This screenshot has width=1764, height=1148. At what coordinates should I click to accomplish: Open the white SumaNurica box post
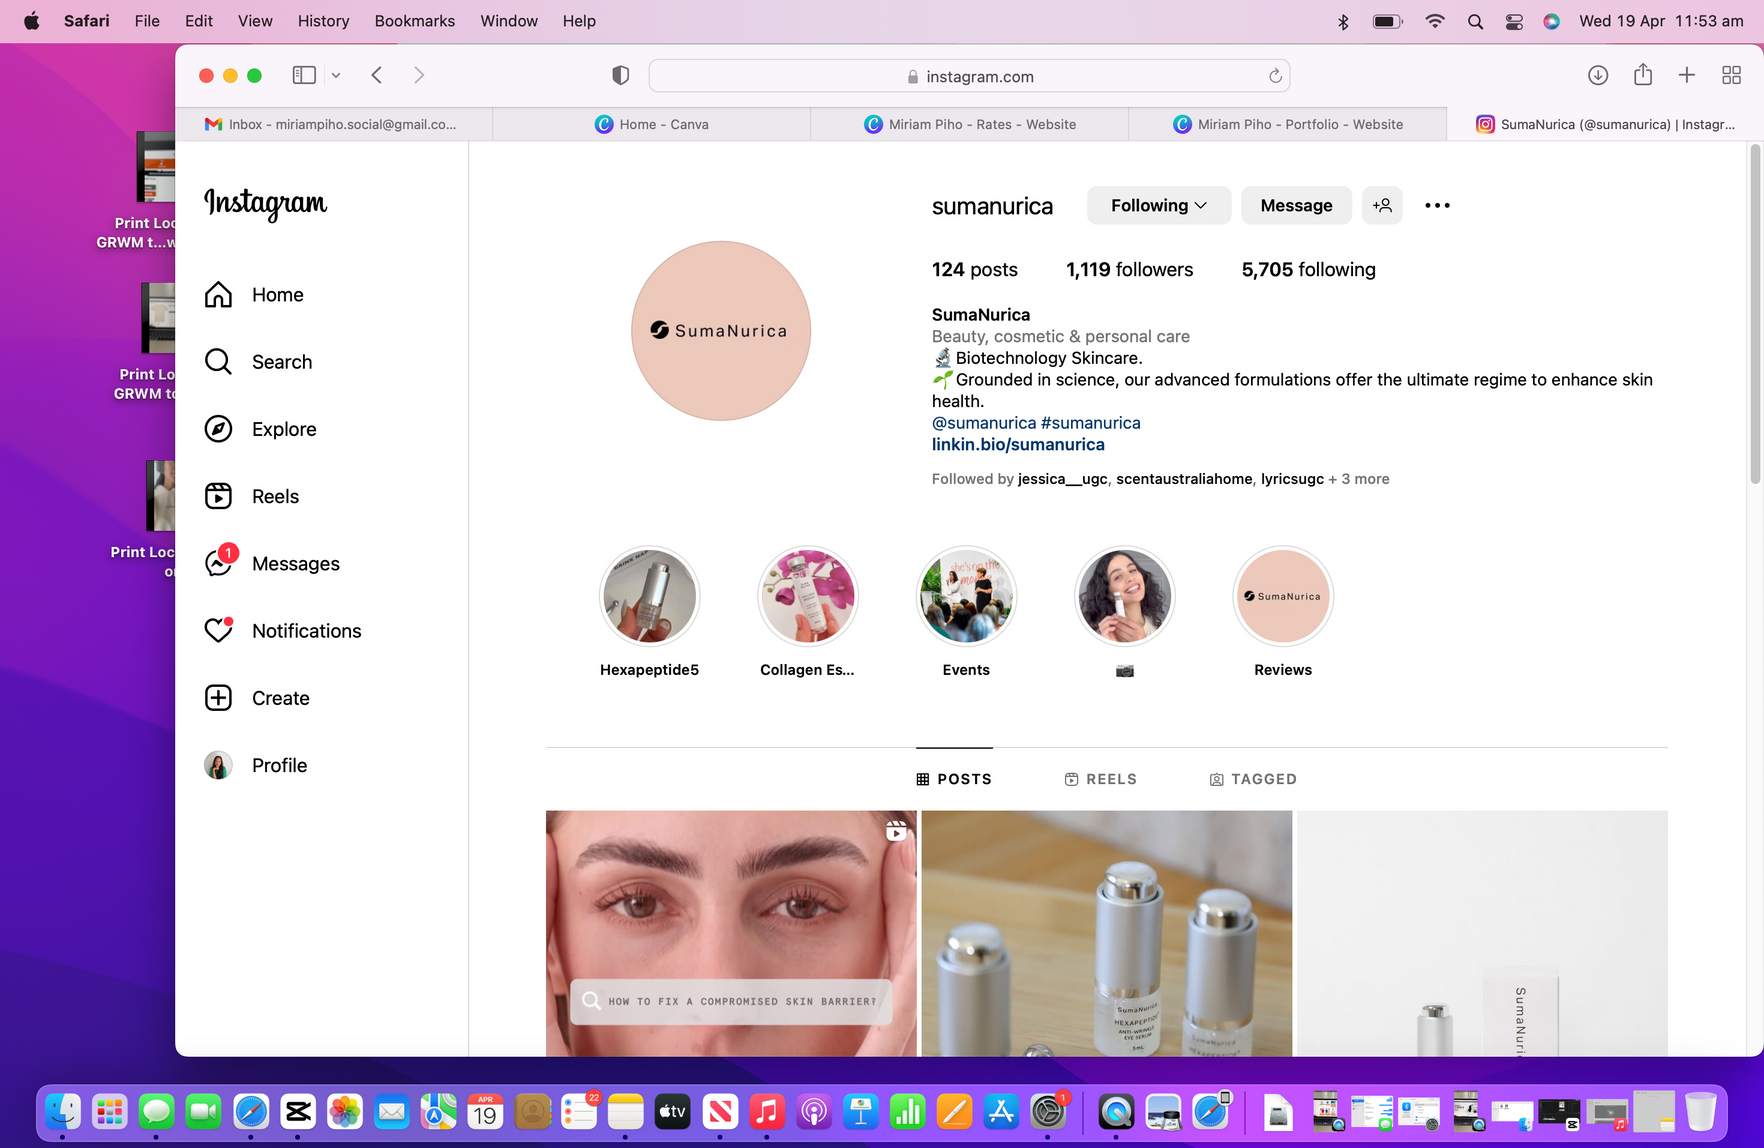pyautogui.click(x=1482, y=933)
